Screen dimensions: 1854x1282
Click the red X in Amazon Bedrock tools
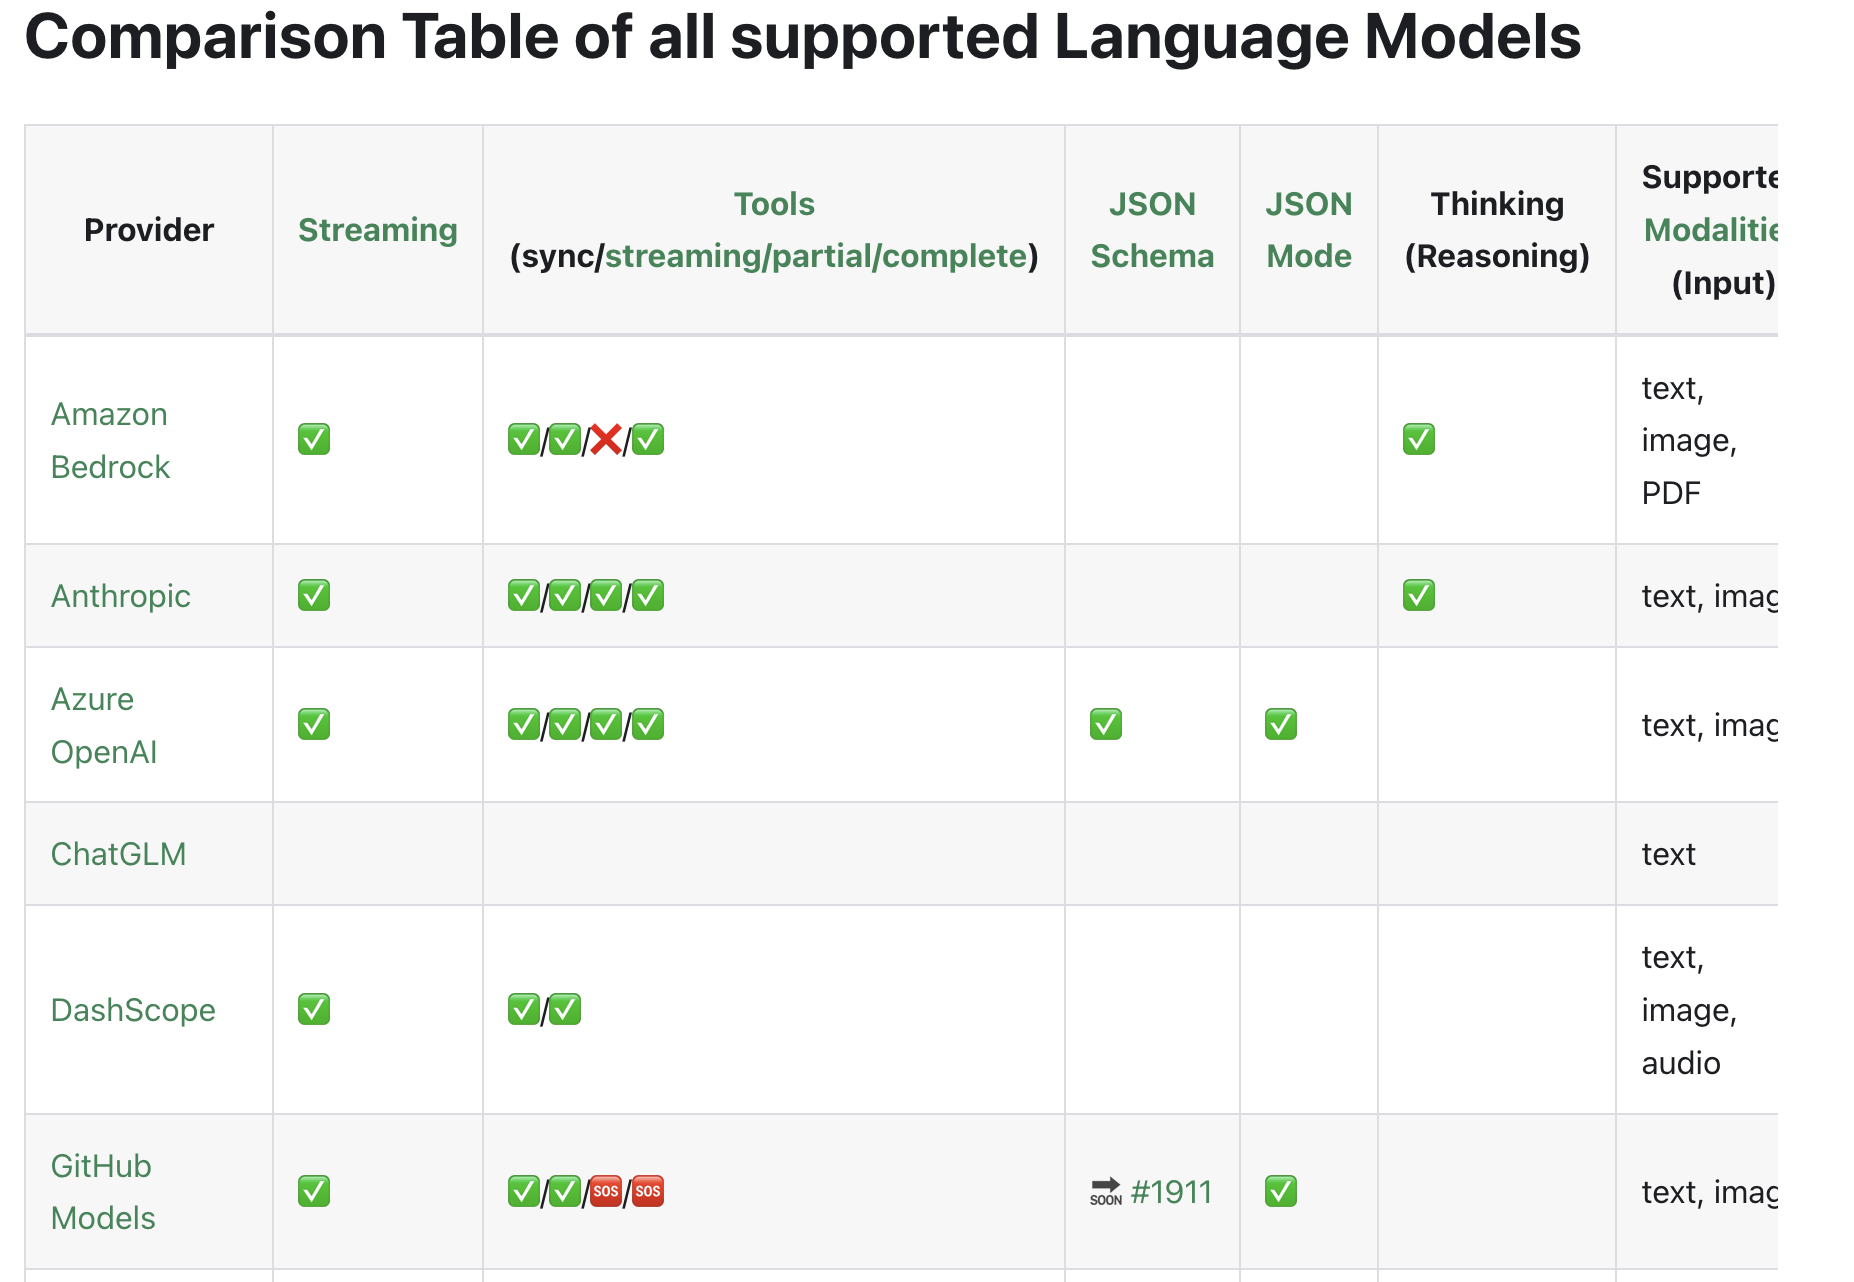[606, 440]
